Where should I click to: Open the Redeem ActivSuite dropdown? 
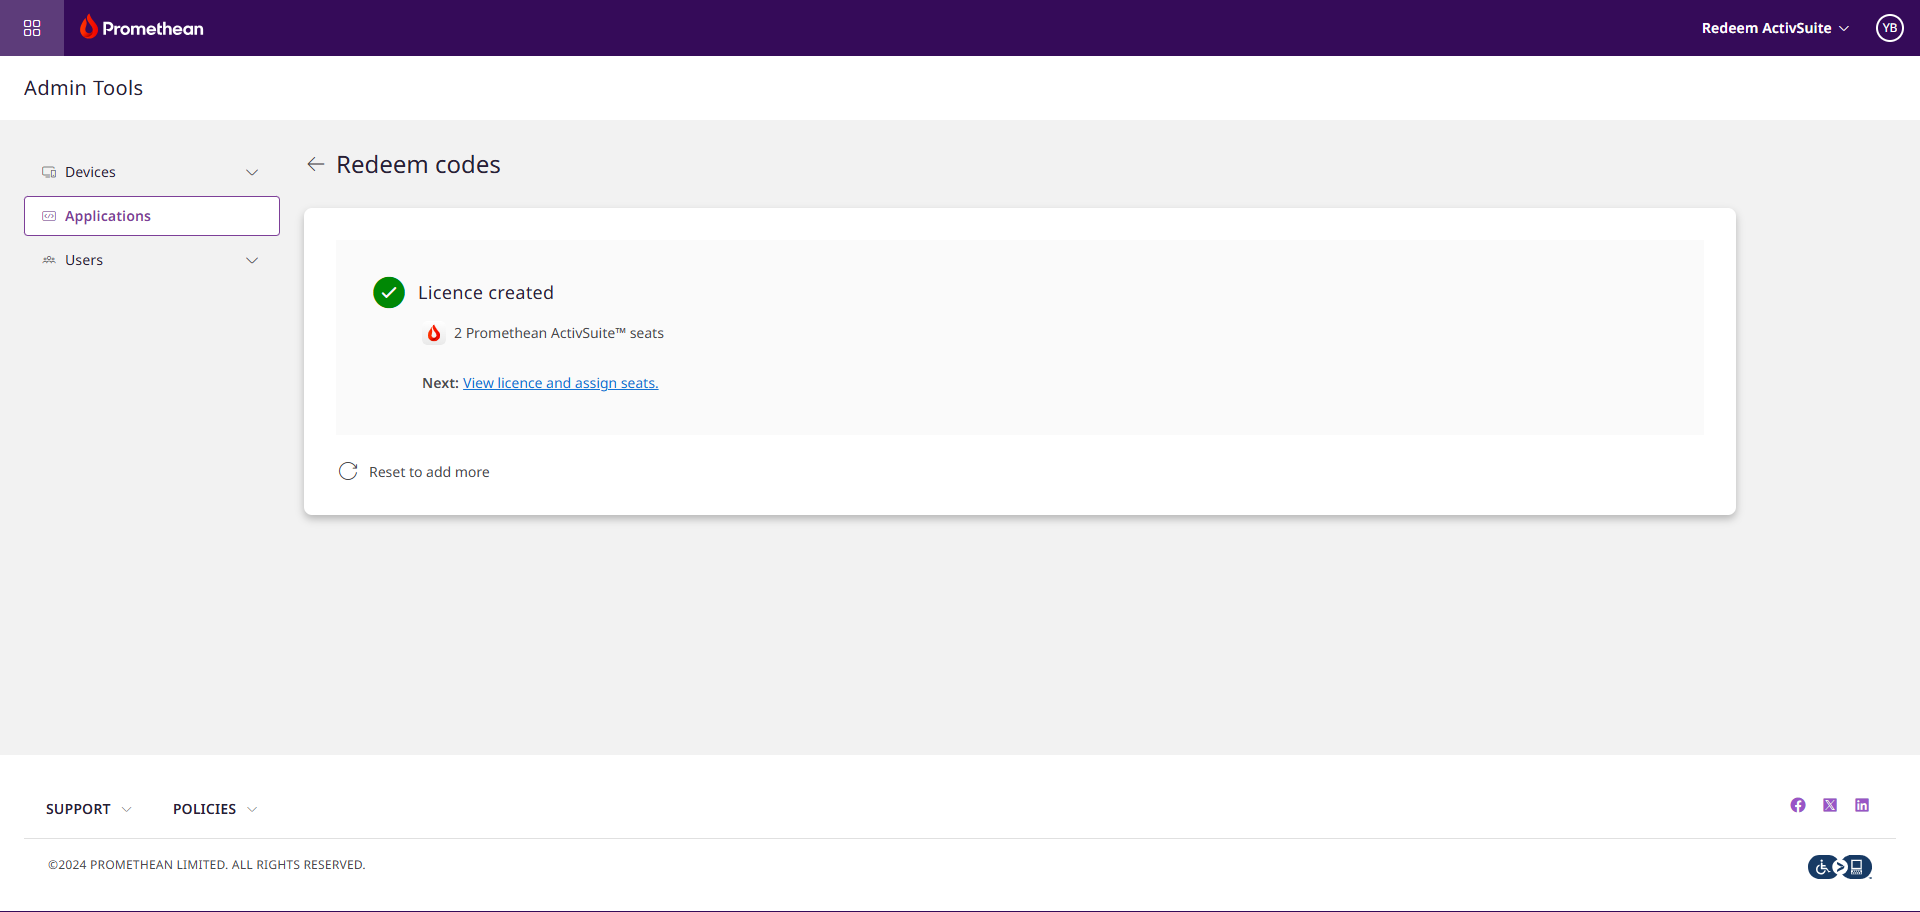[x=1775, y=28]
